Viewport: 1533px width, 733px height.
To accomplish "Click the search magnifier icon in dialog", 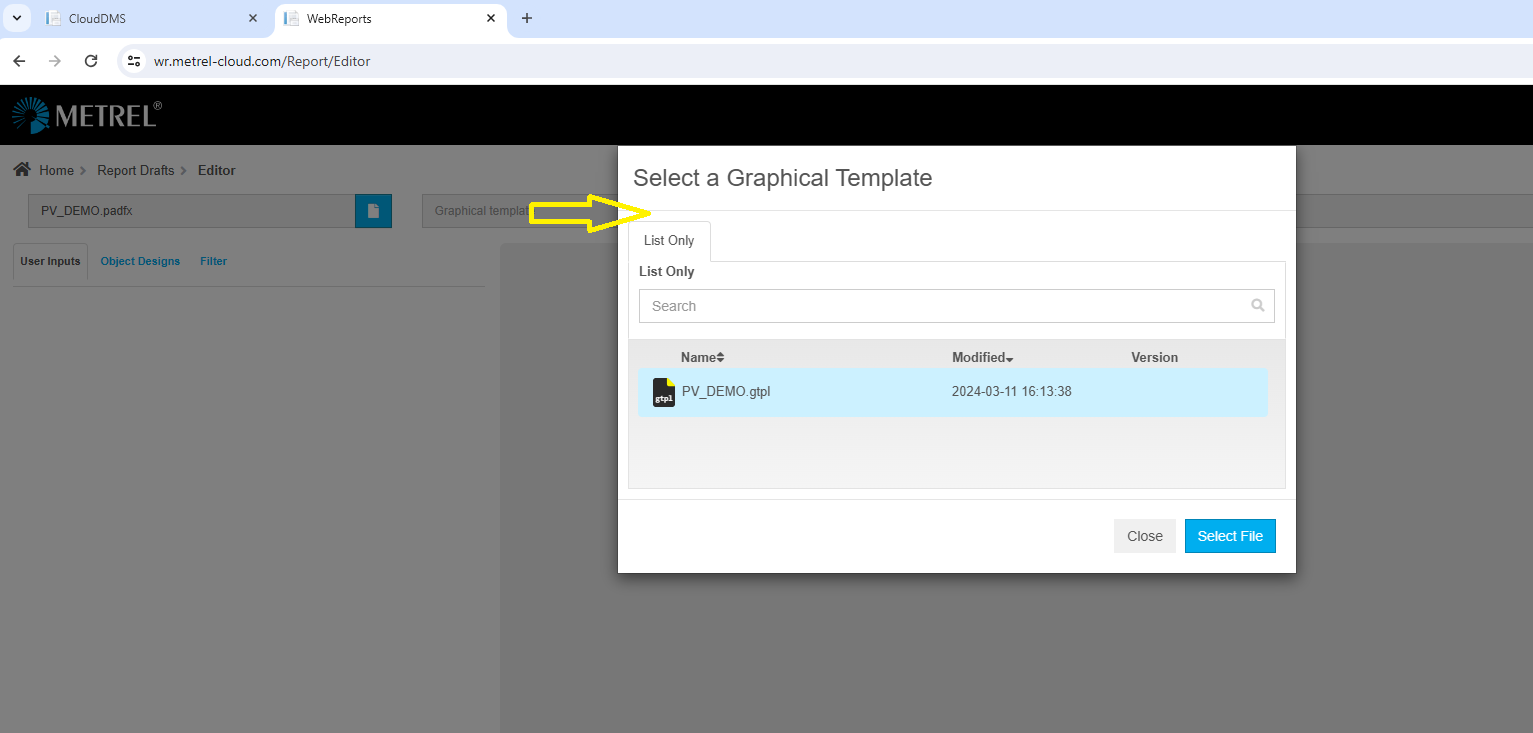I will [x=1257, y=306].
